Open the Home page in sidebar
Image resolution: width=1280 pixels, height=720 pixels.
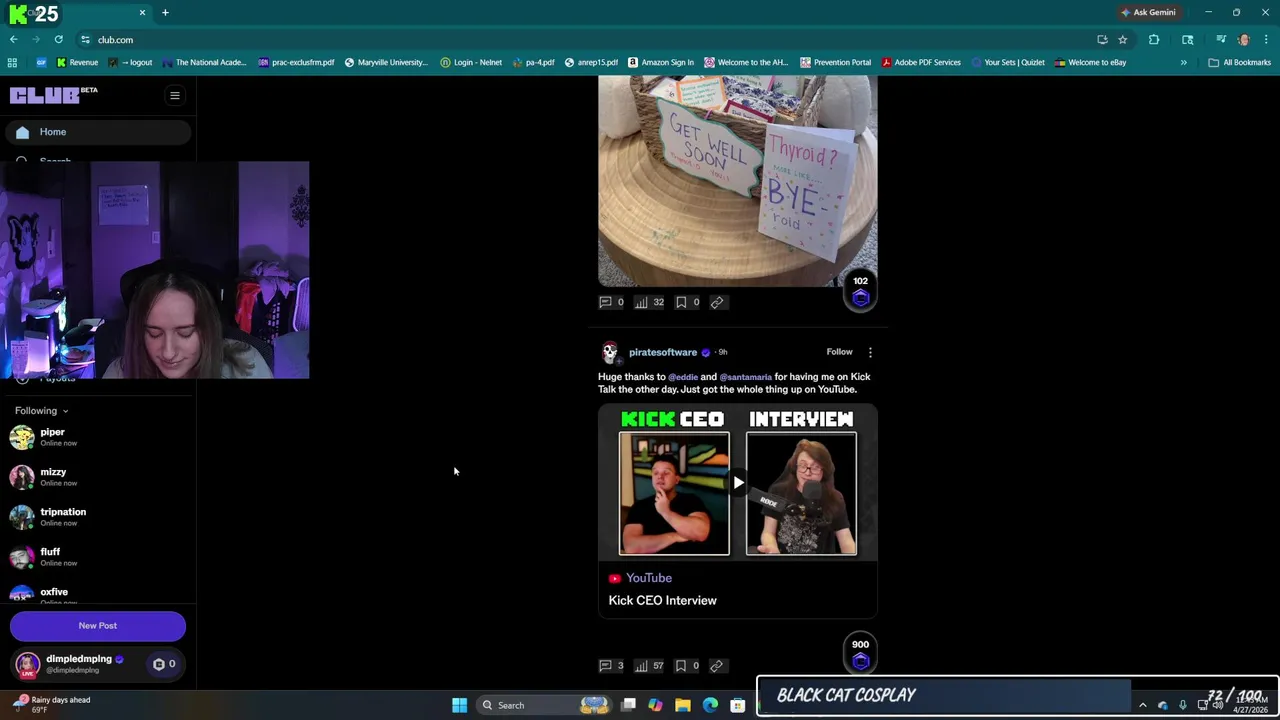[97, 132]
